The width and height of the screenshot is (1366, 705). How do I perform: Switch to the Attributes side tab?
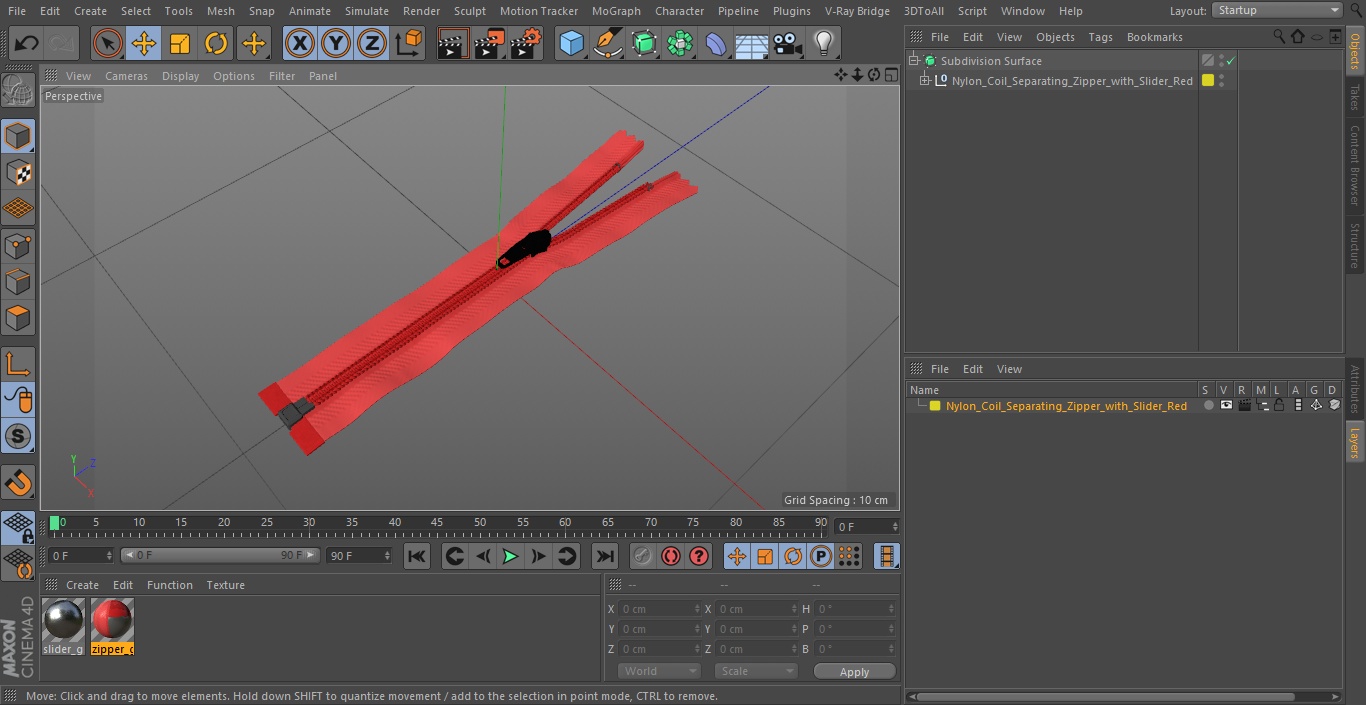coord(1355,390)
